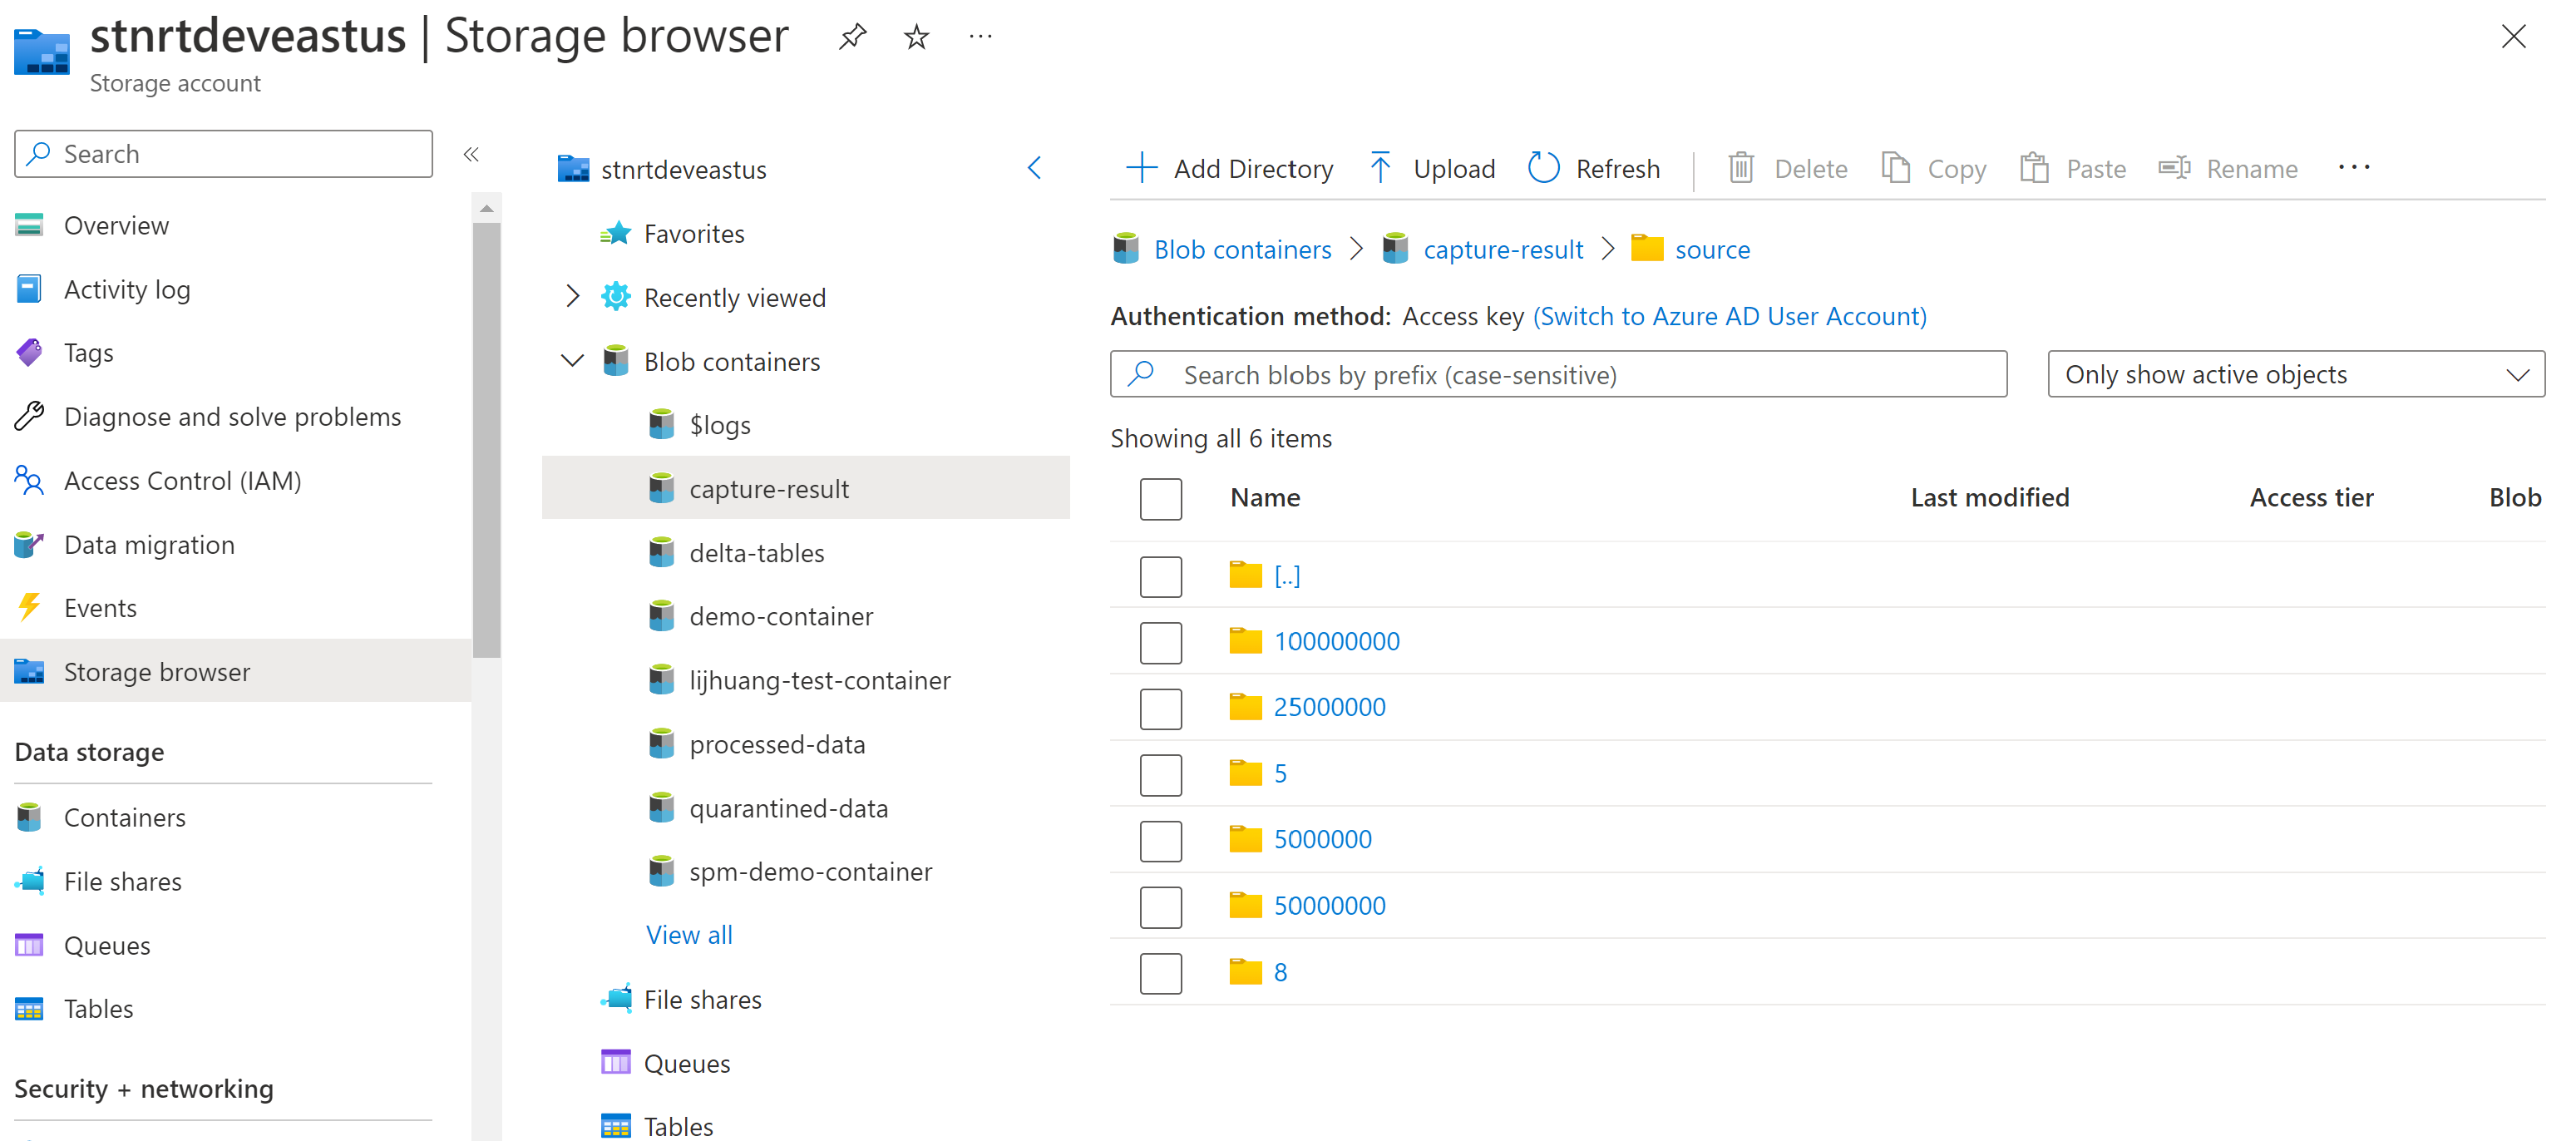Click the Favorites star icon in tree

pyautogui.click(x=616, y=234)
